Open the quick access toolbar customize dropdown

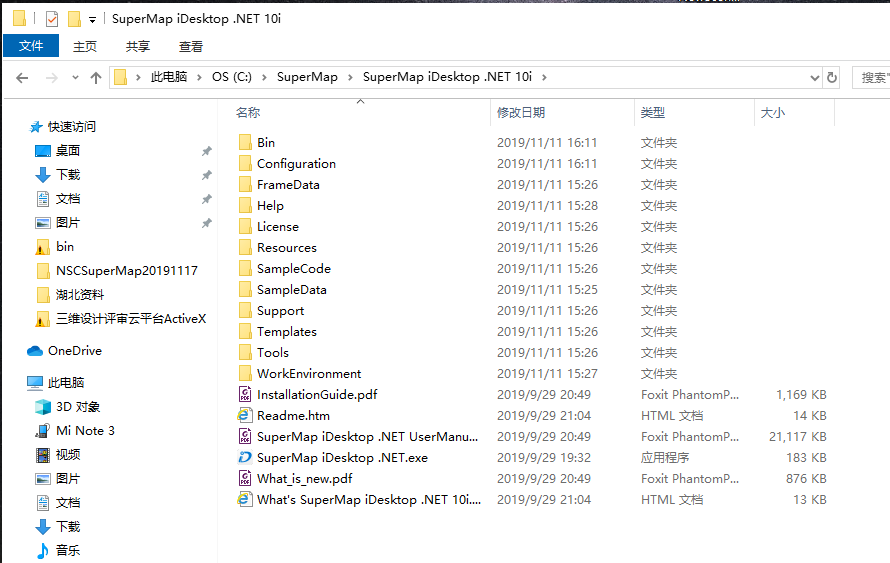(x=93, y=20)
